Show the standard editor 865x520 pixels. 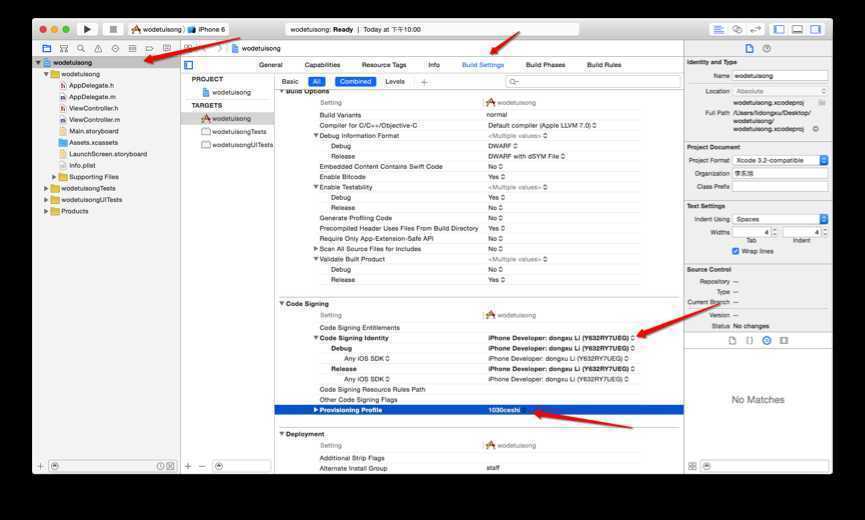click(718, 29)
